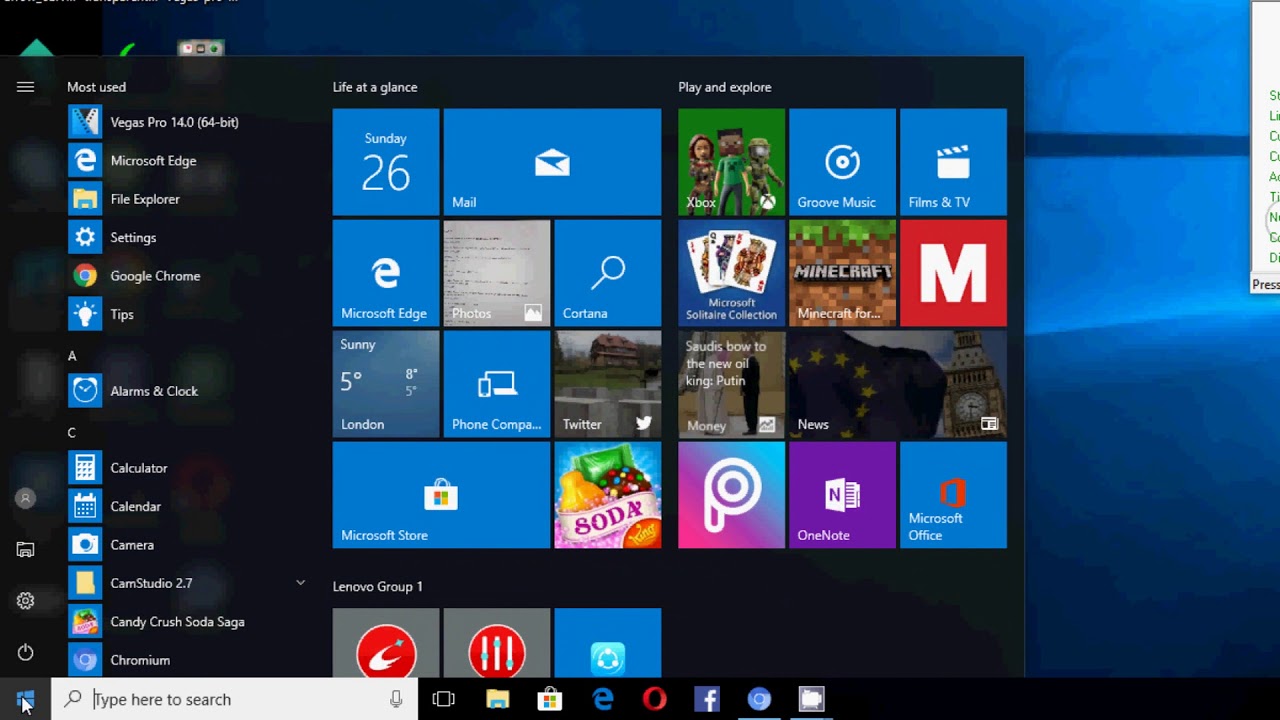Open the Money tile
Image resolution: width=1280 pixels, height=720 pixels.
point(732,384)
